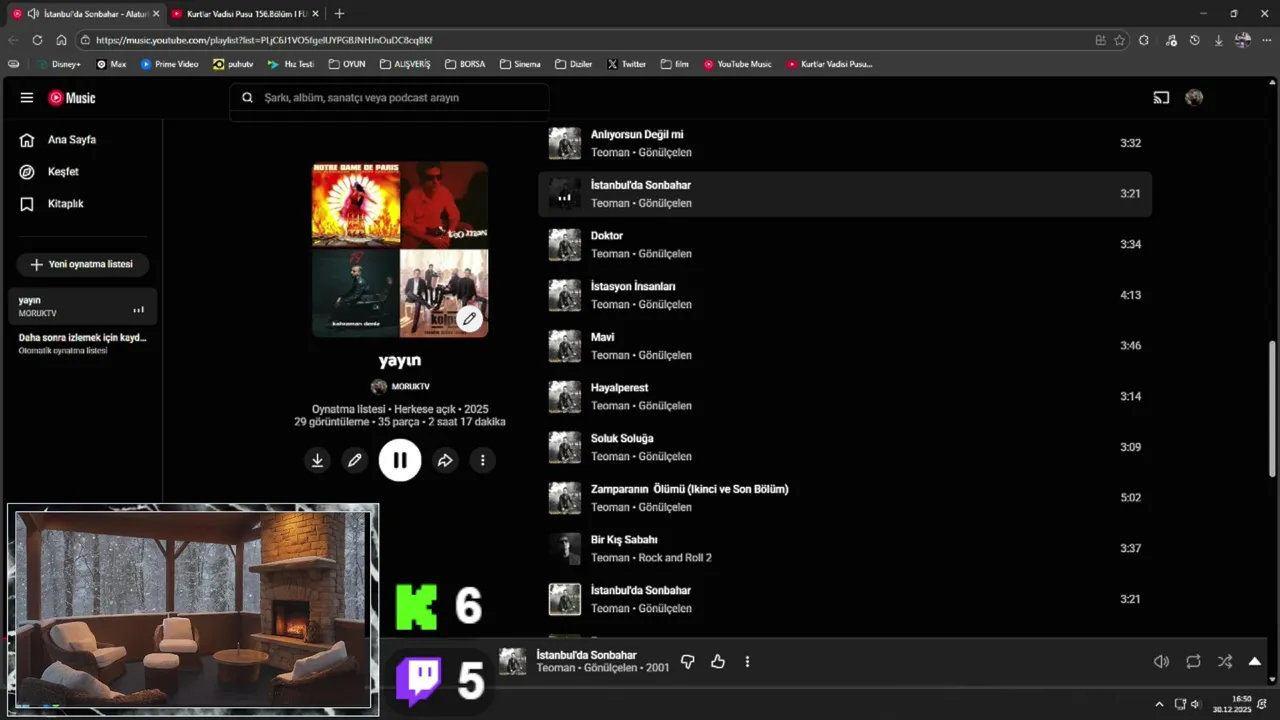Create a new playlist with Yeni oynatma listesi
This screenshot has width=1280, height=720.
tap(82, 264)
